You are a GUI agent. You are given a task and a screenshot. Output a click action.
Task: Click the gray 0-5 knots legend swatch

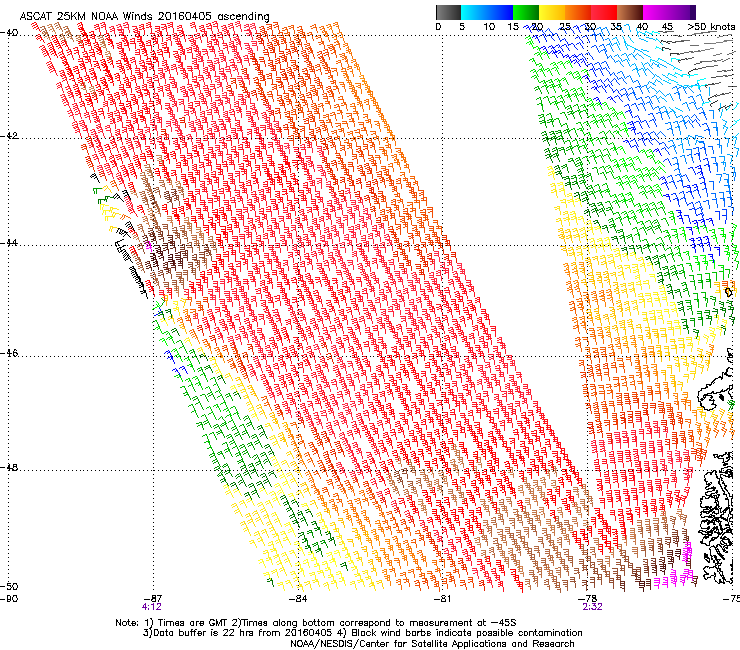(x=448, y=12)
